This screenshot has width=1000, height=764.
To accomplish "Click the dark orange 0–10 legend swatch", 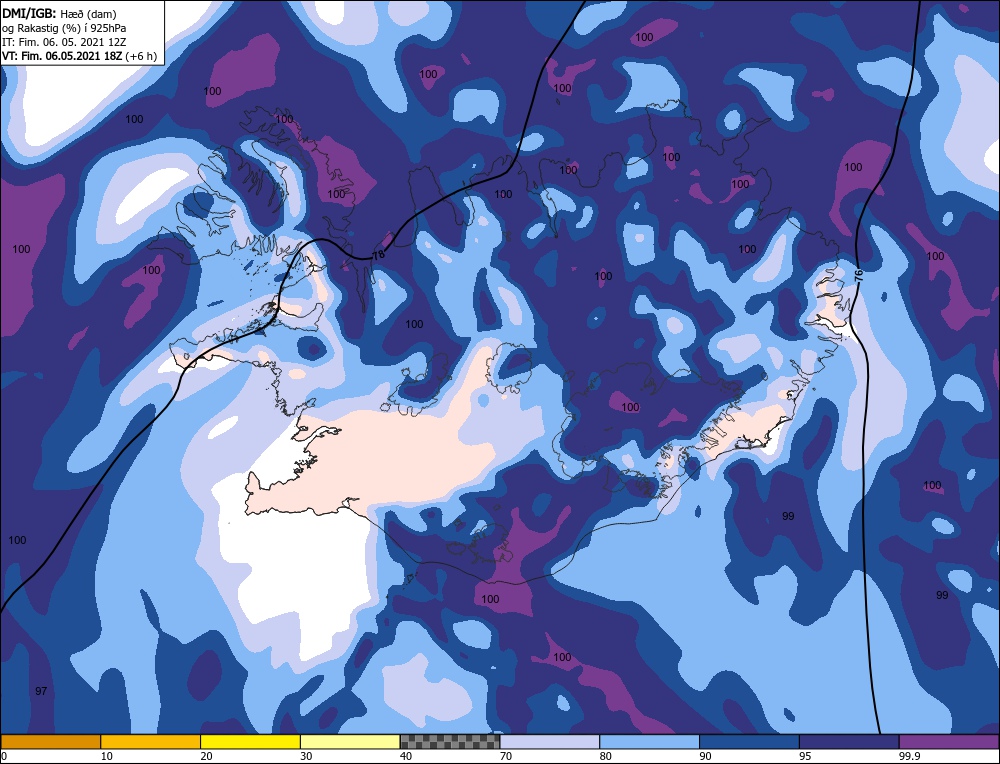I will tap(51, 741).
